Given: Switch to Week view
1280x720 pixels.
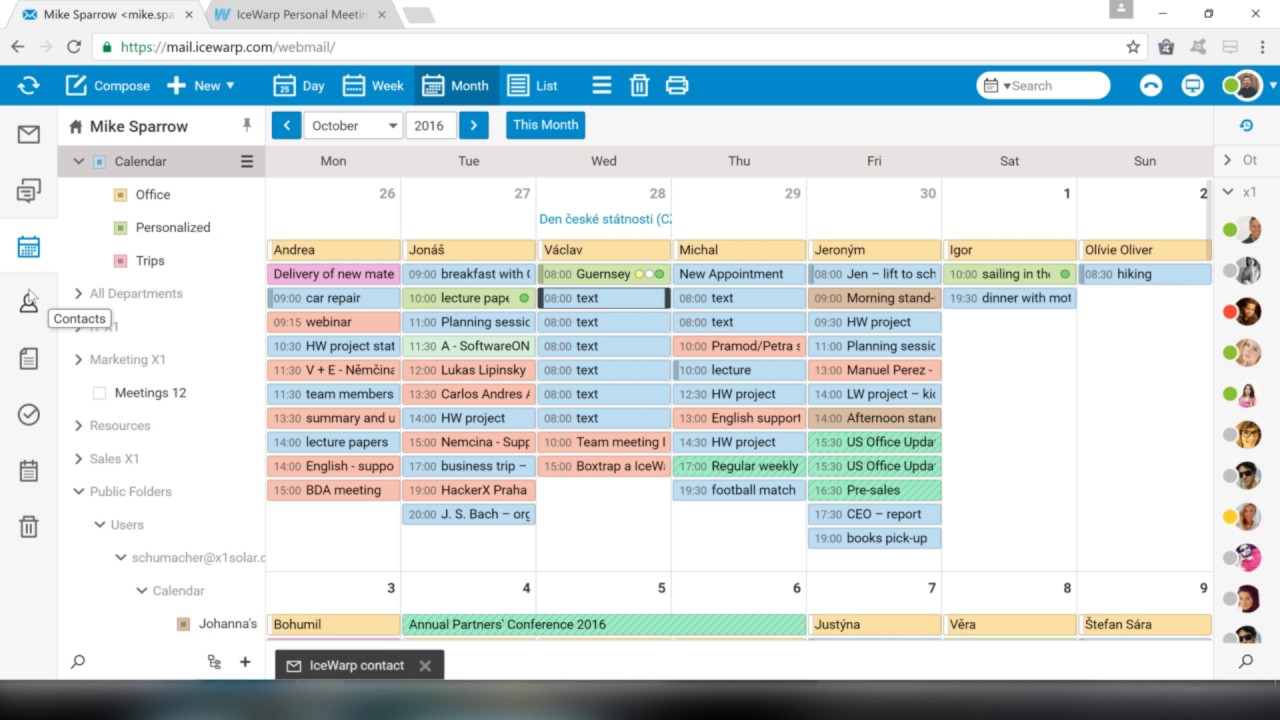Looking at the screenshot, I should click(x=373, y=86).
